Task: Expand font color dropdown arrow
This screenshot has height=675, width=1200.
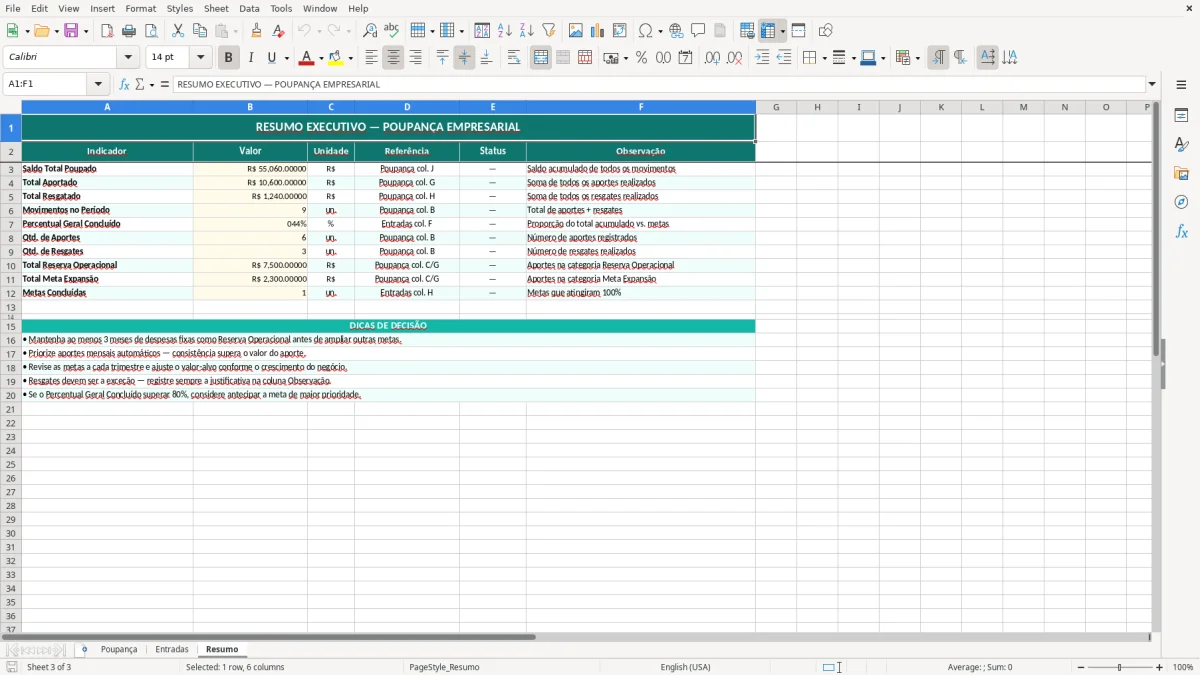Action: pyautogui.click(x=321, y=59)
